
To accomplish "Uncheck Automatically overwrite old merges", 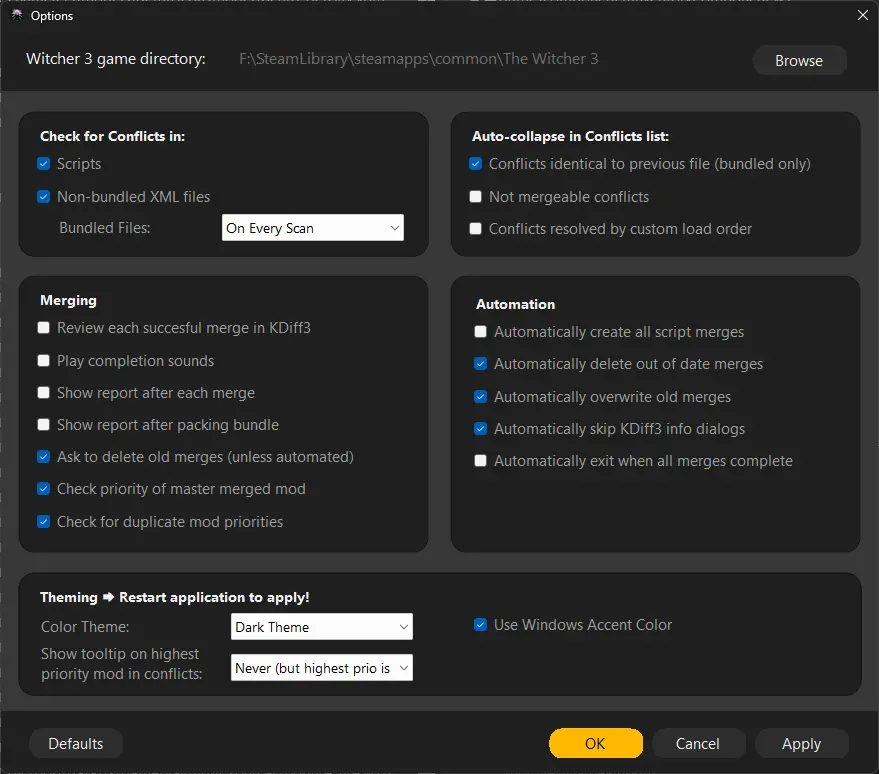I will click(x=480, y=397).
